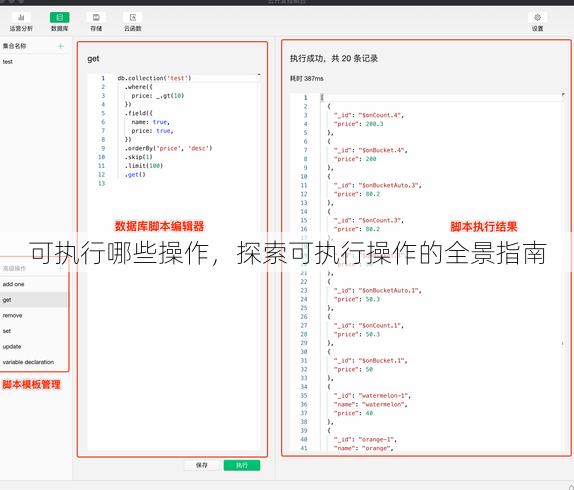Click the 耗时 387ms timing text
Viewport: 574px width, 490px height.
(x=307, y=79)
